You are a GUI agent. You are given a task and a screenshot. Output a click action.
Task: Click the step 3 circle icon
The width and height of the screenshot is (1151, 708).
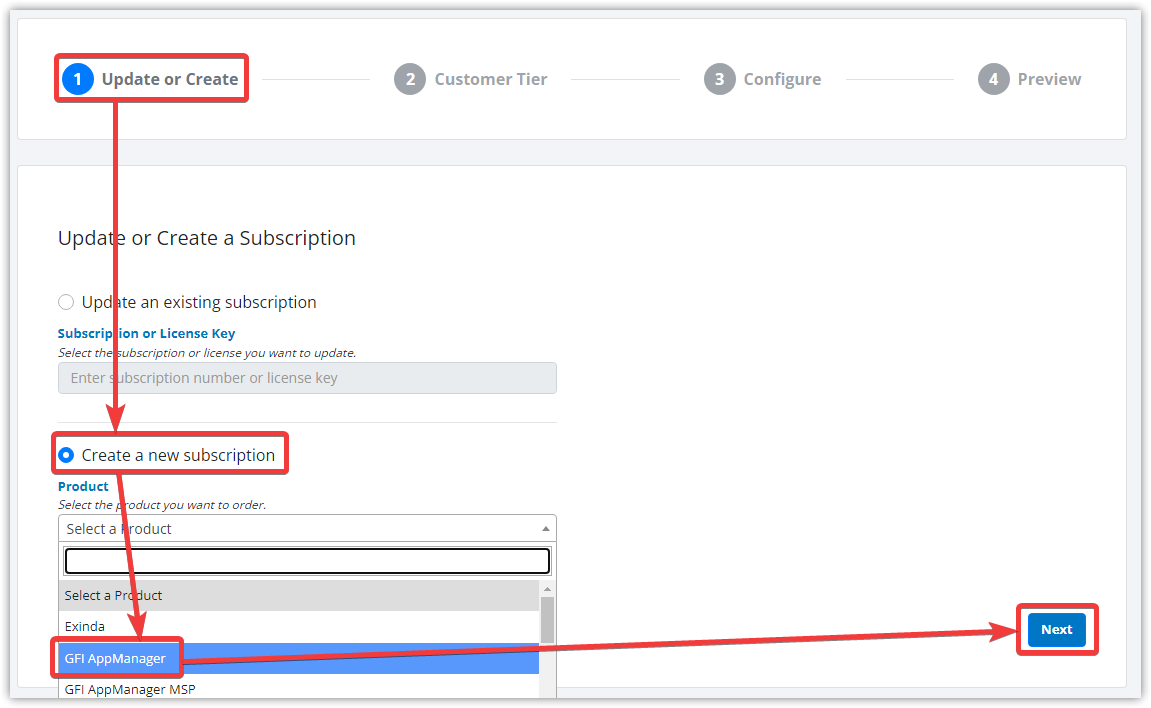pos(719,79)
